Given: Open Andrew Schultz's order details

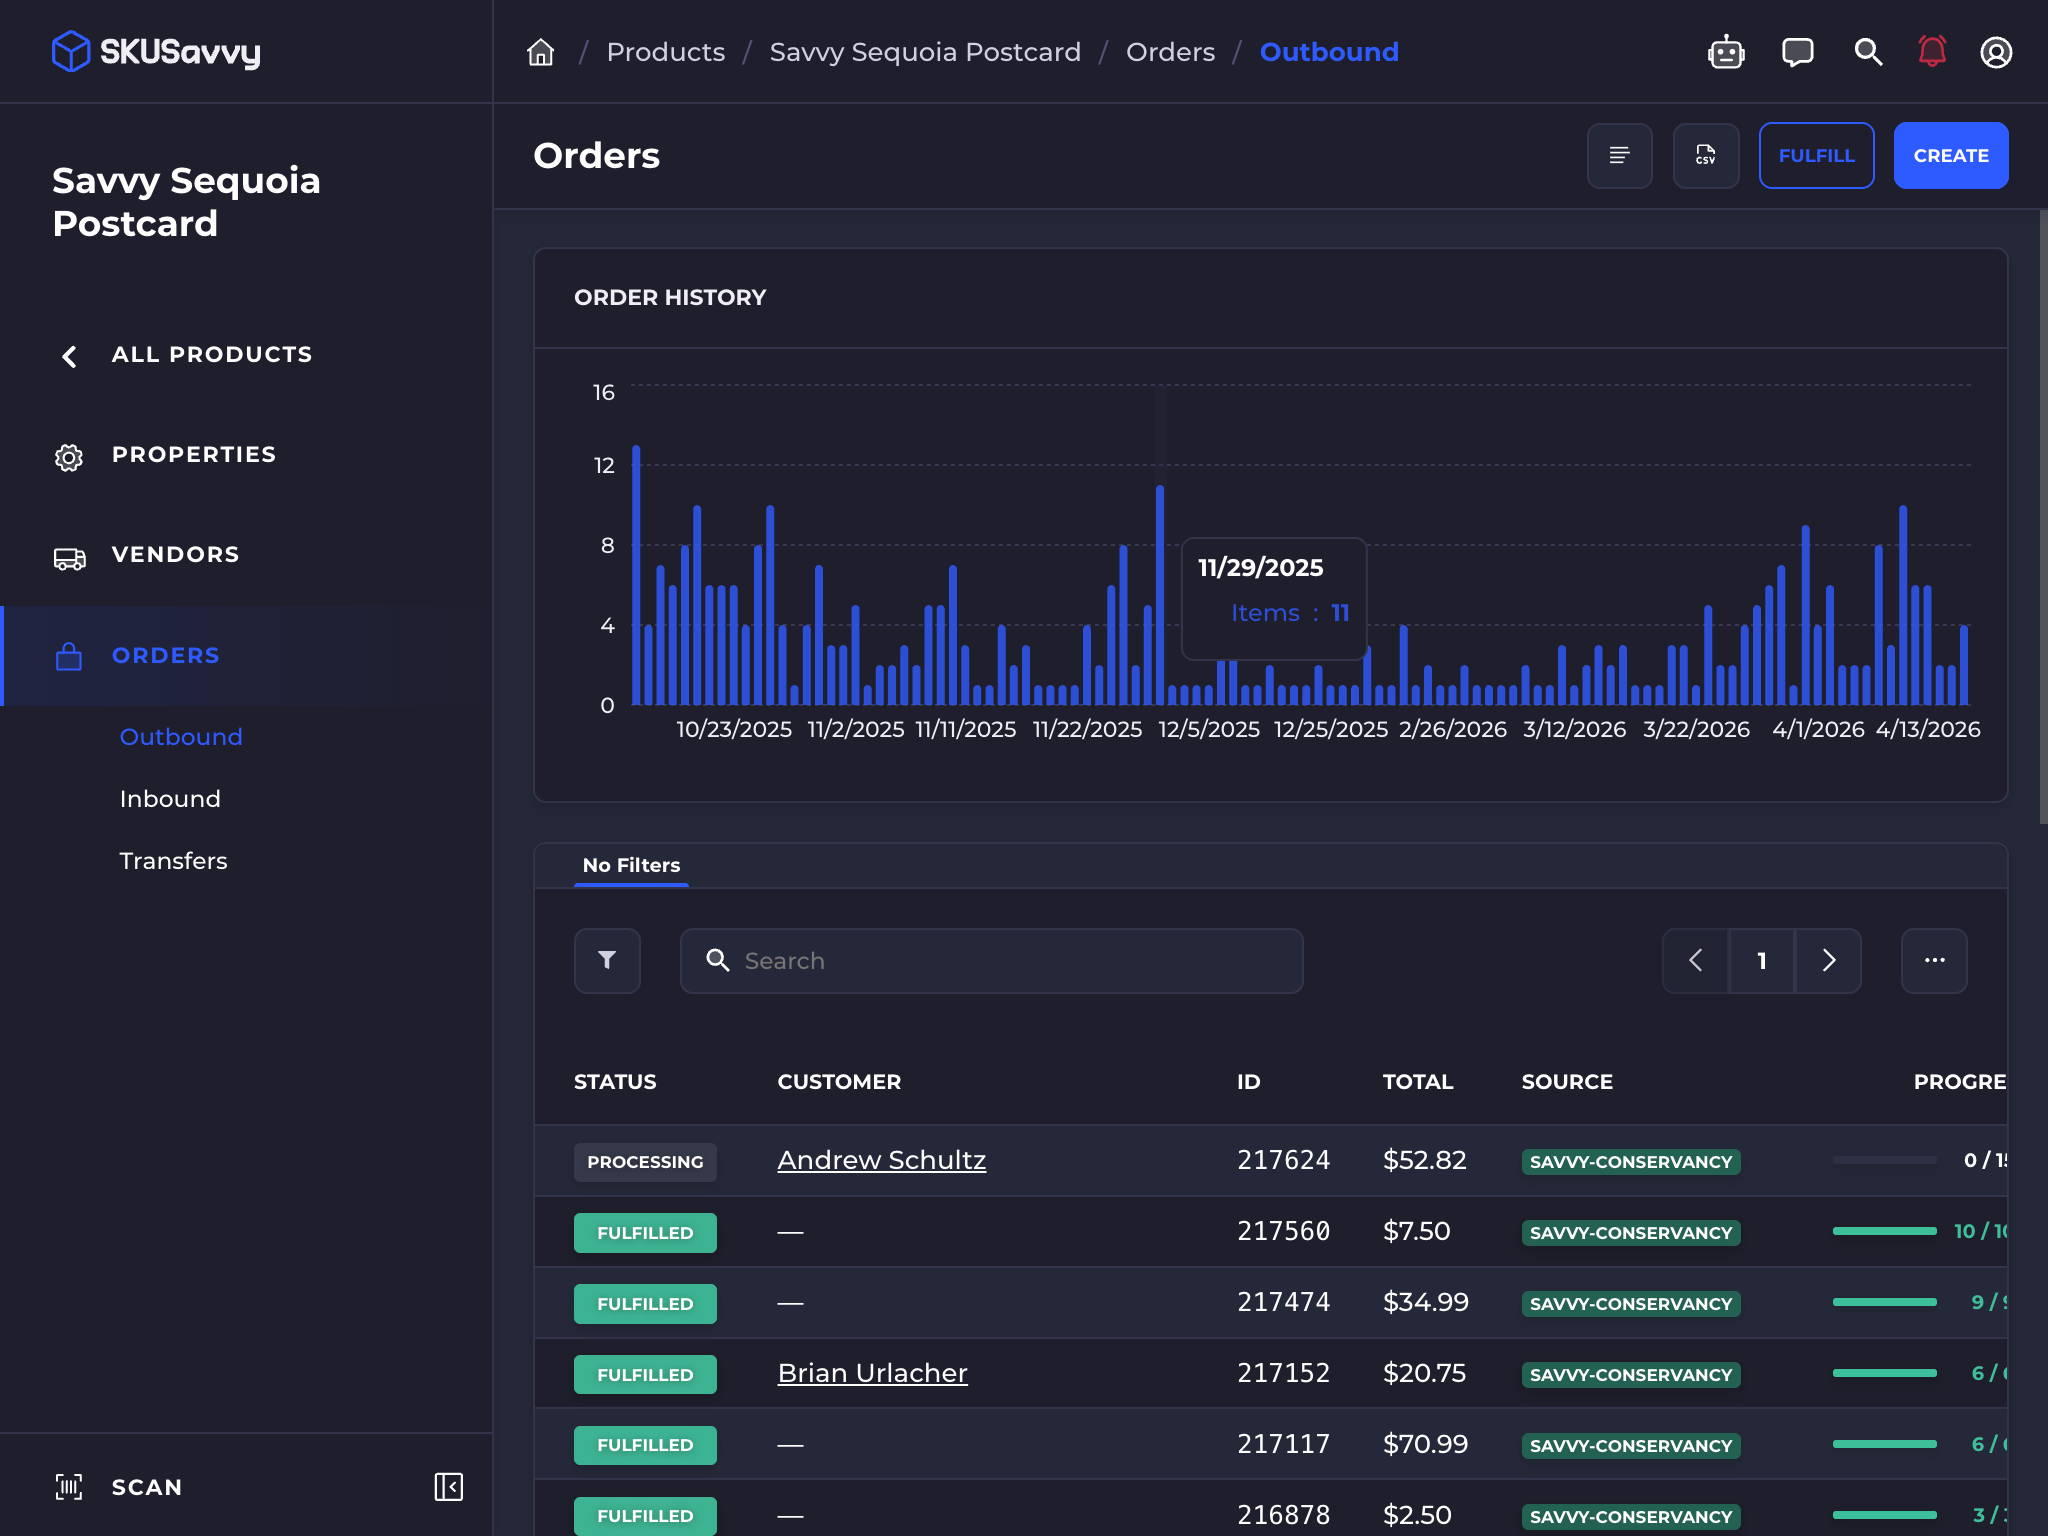Looking at the screenshot, I should (x=880, y=1160).
